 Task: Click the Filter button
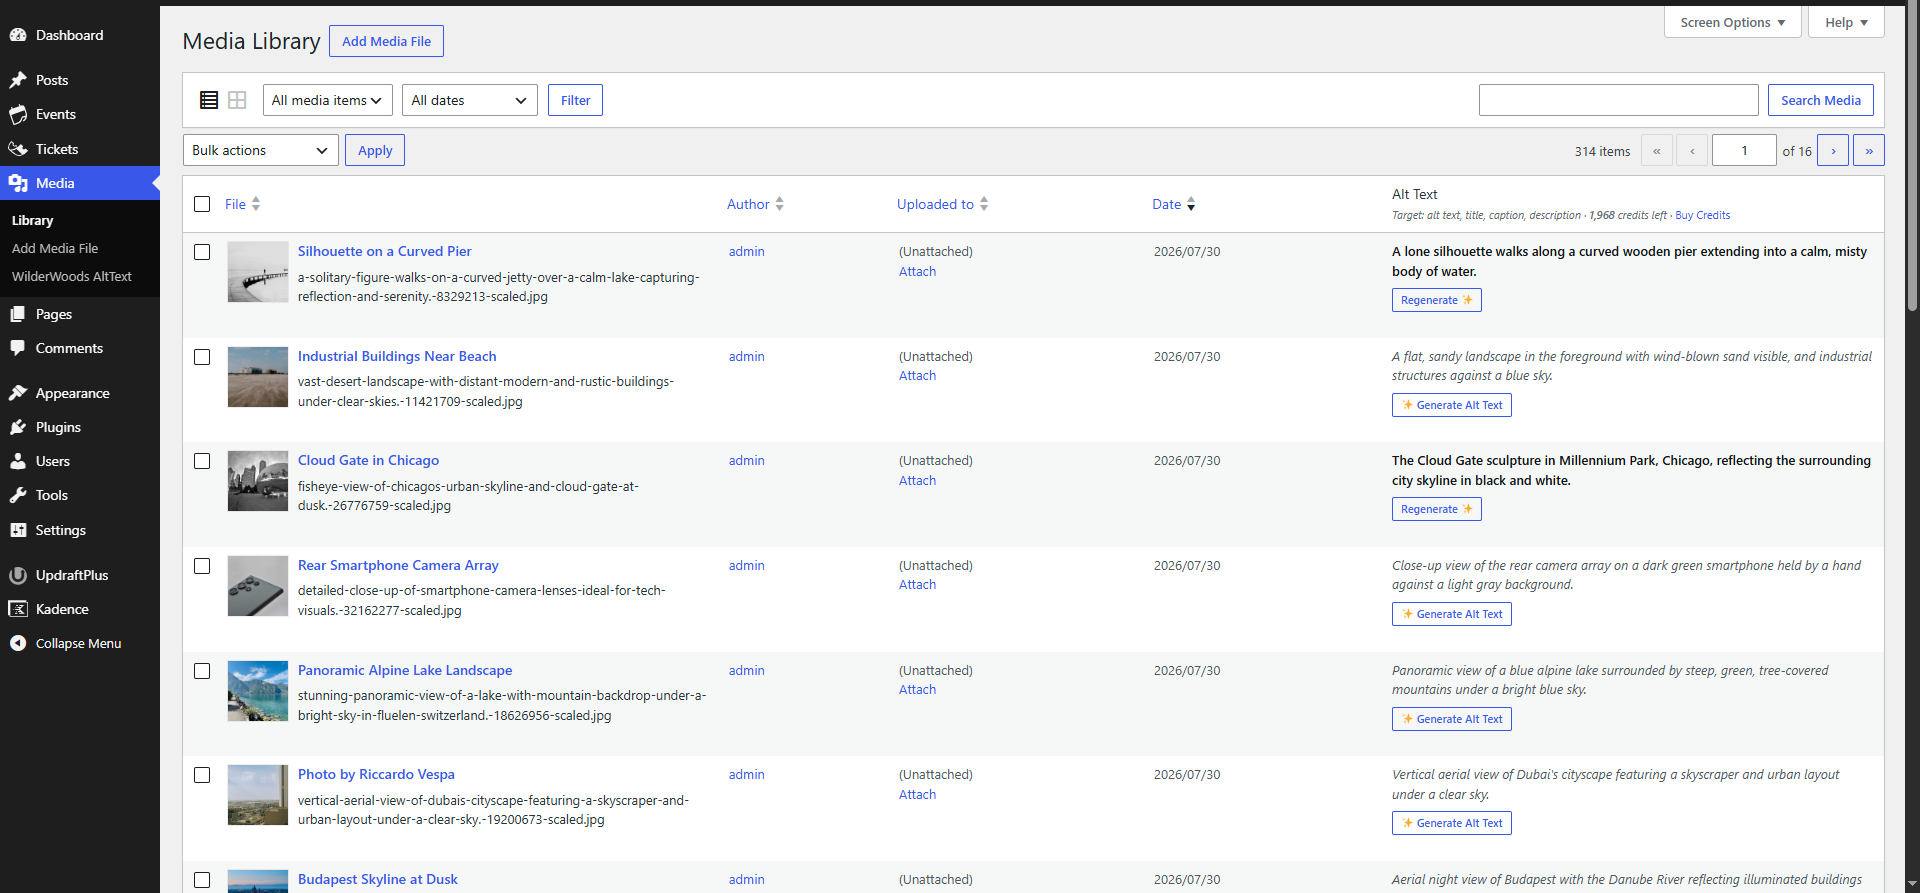tap(575, 100)
